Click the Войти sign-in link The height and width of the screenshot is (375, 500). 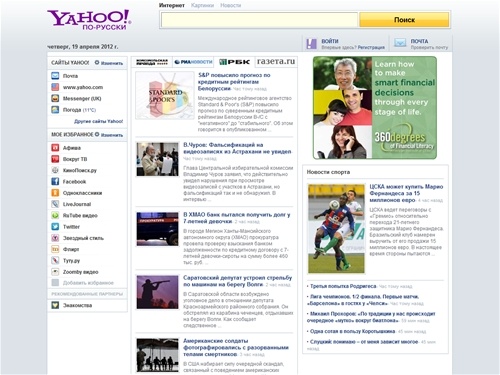330,41
